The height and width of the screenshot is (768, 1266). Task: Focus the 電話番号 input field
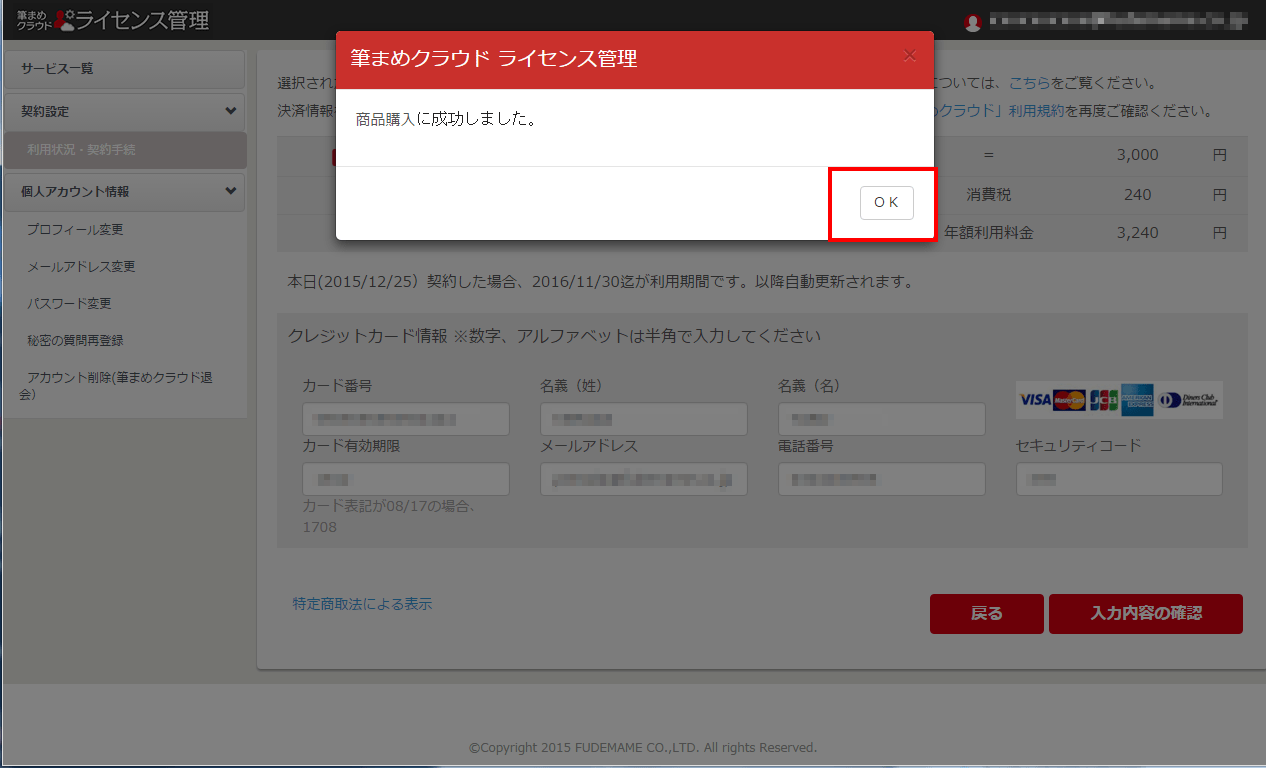point(882,479)
